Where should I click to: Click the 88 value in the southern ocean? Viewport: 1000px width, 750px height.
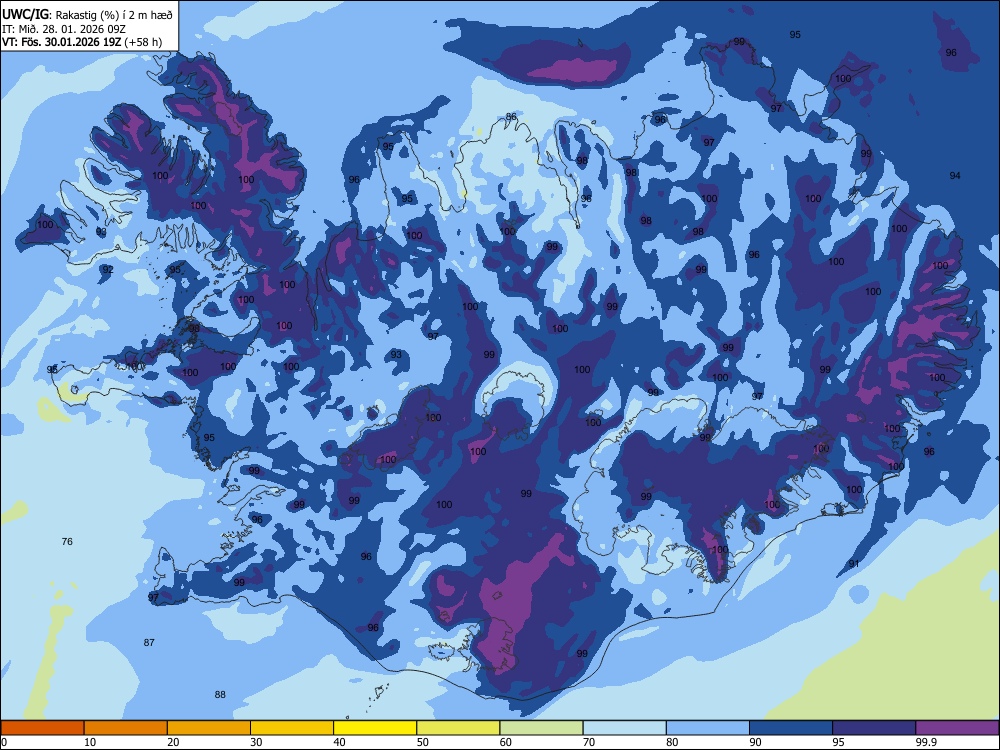click(x=220, y=695)
